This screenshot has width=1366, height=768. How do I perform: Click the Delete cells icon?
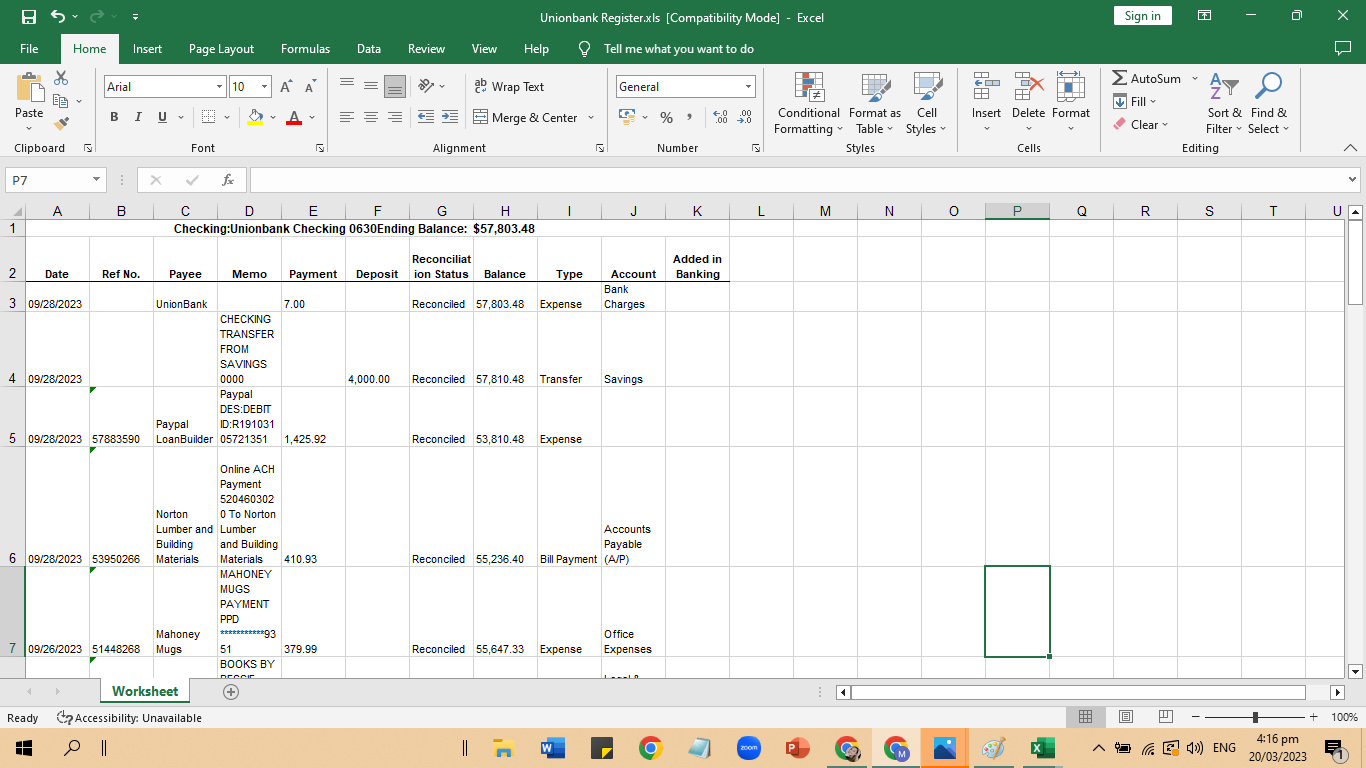(1028, 87)
